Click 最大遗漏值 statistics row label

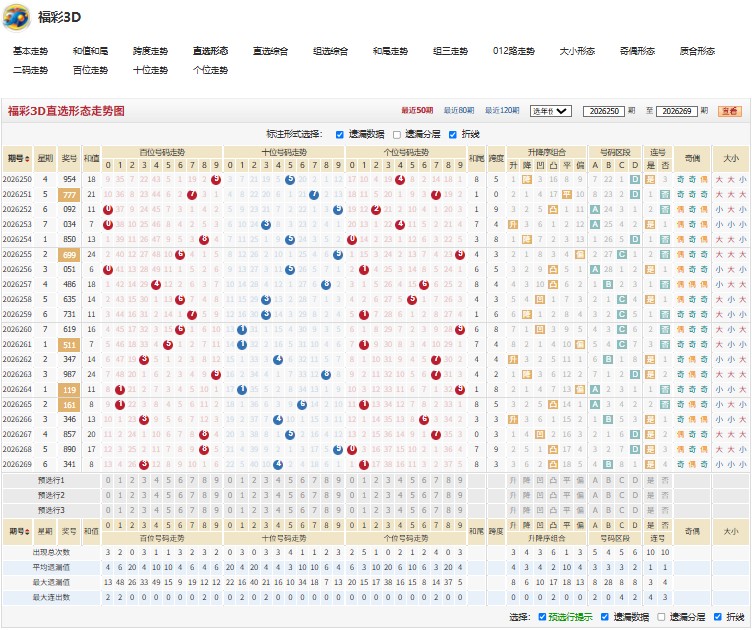(x=51, y=583)
